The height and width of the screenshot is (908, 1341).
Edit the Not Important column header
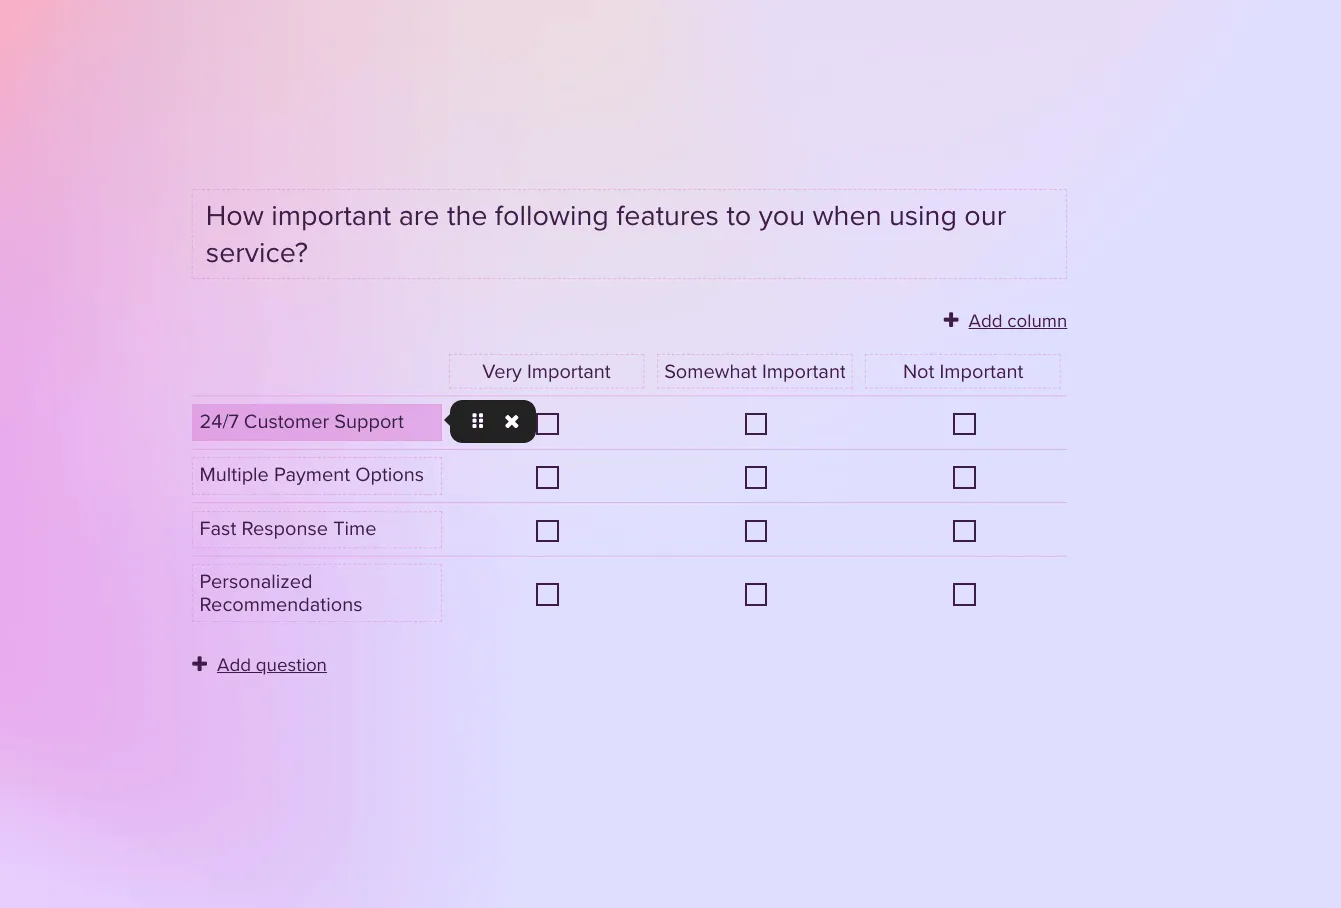tap(962, 372)
